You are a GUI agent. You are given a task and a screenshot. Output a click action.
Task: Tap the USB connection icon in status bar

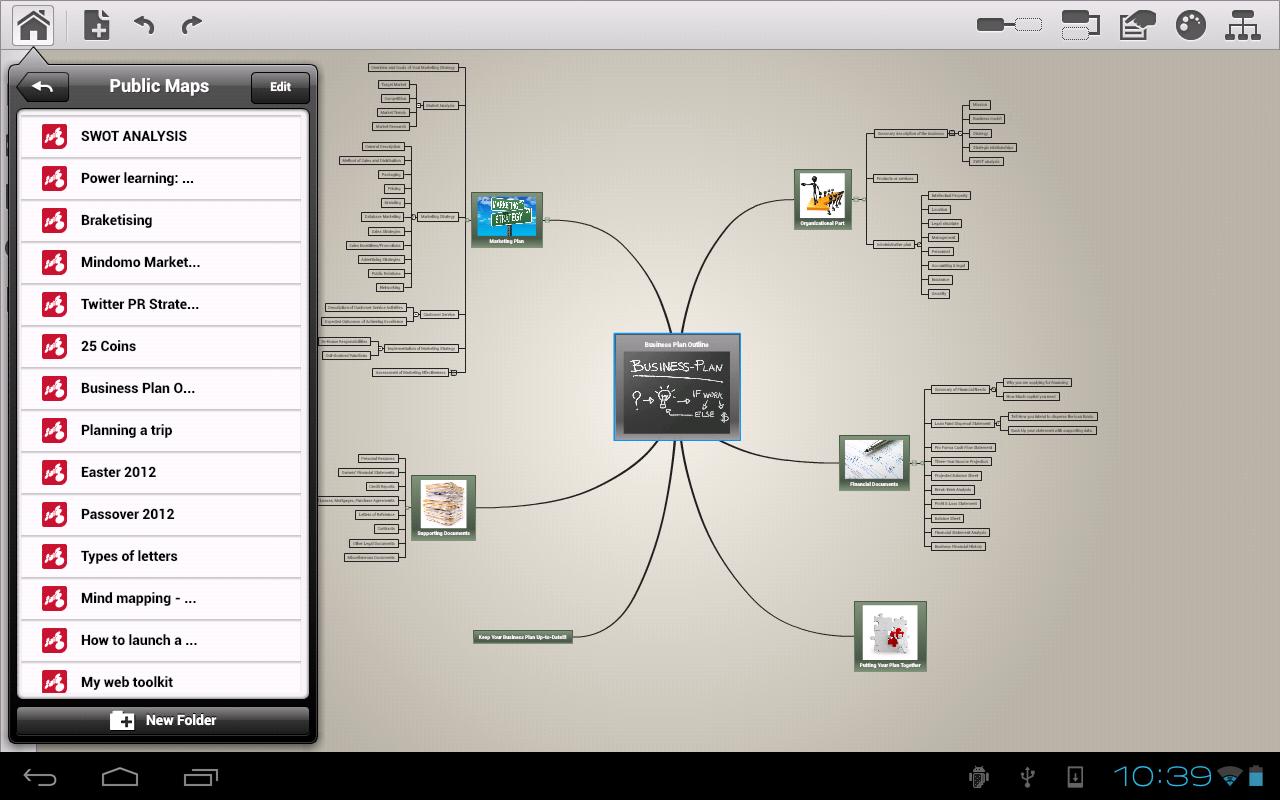pyautogui.click(x=1025, y=776)
